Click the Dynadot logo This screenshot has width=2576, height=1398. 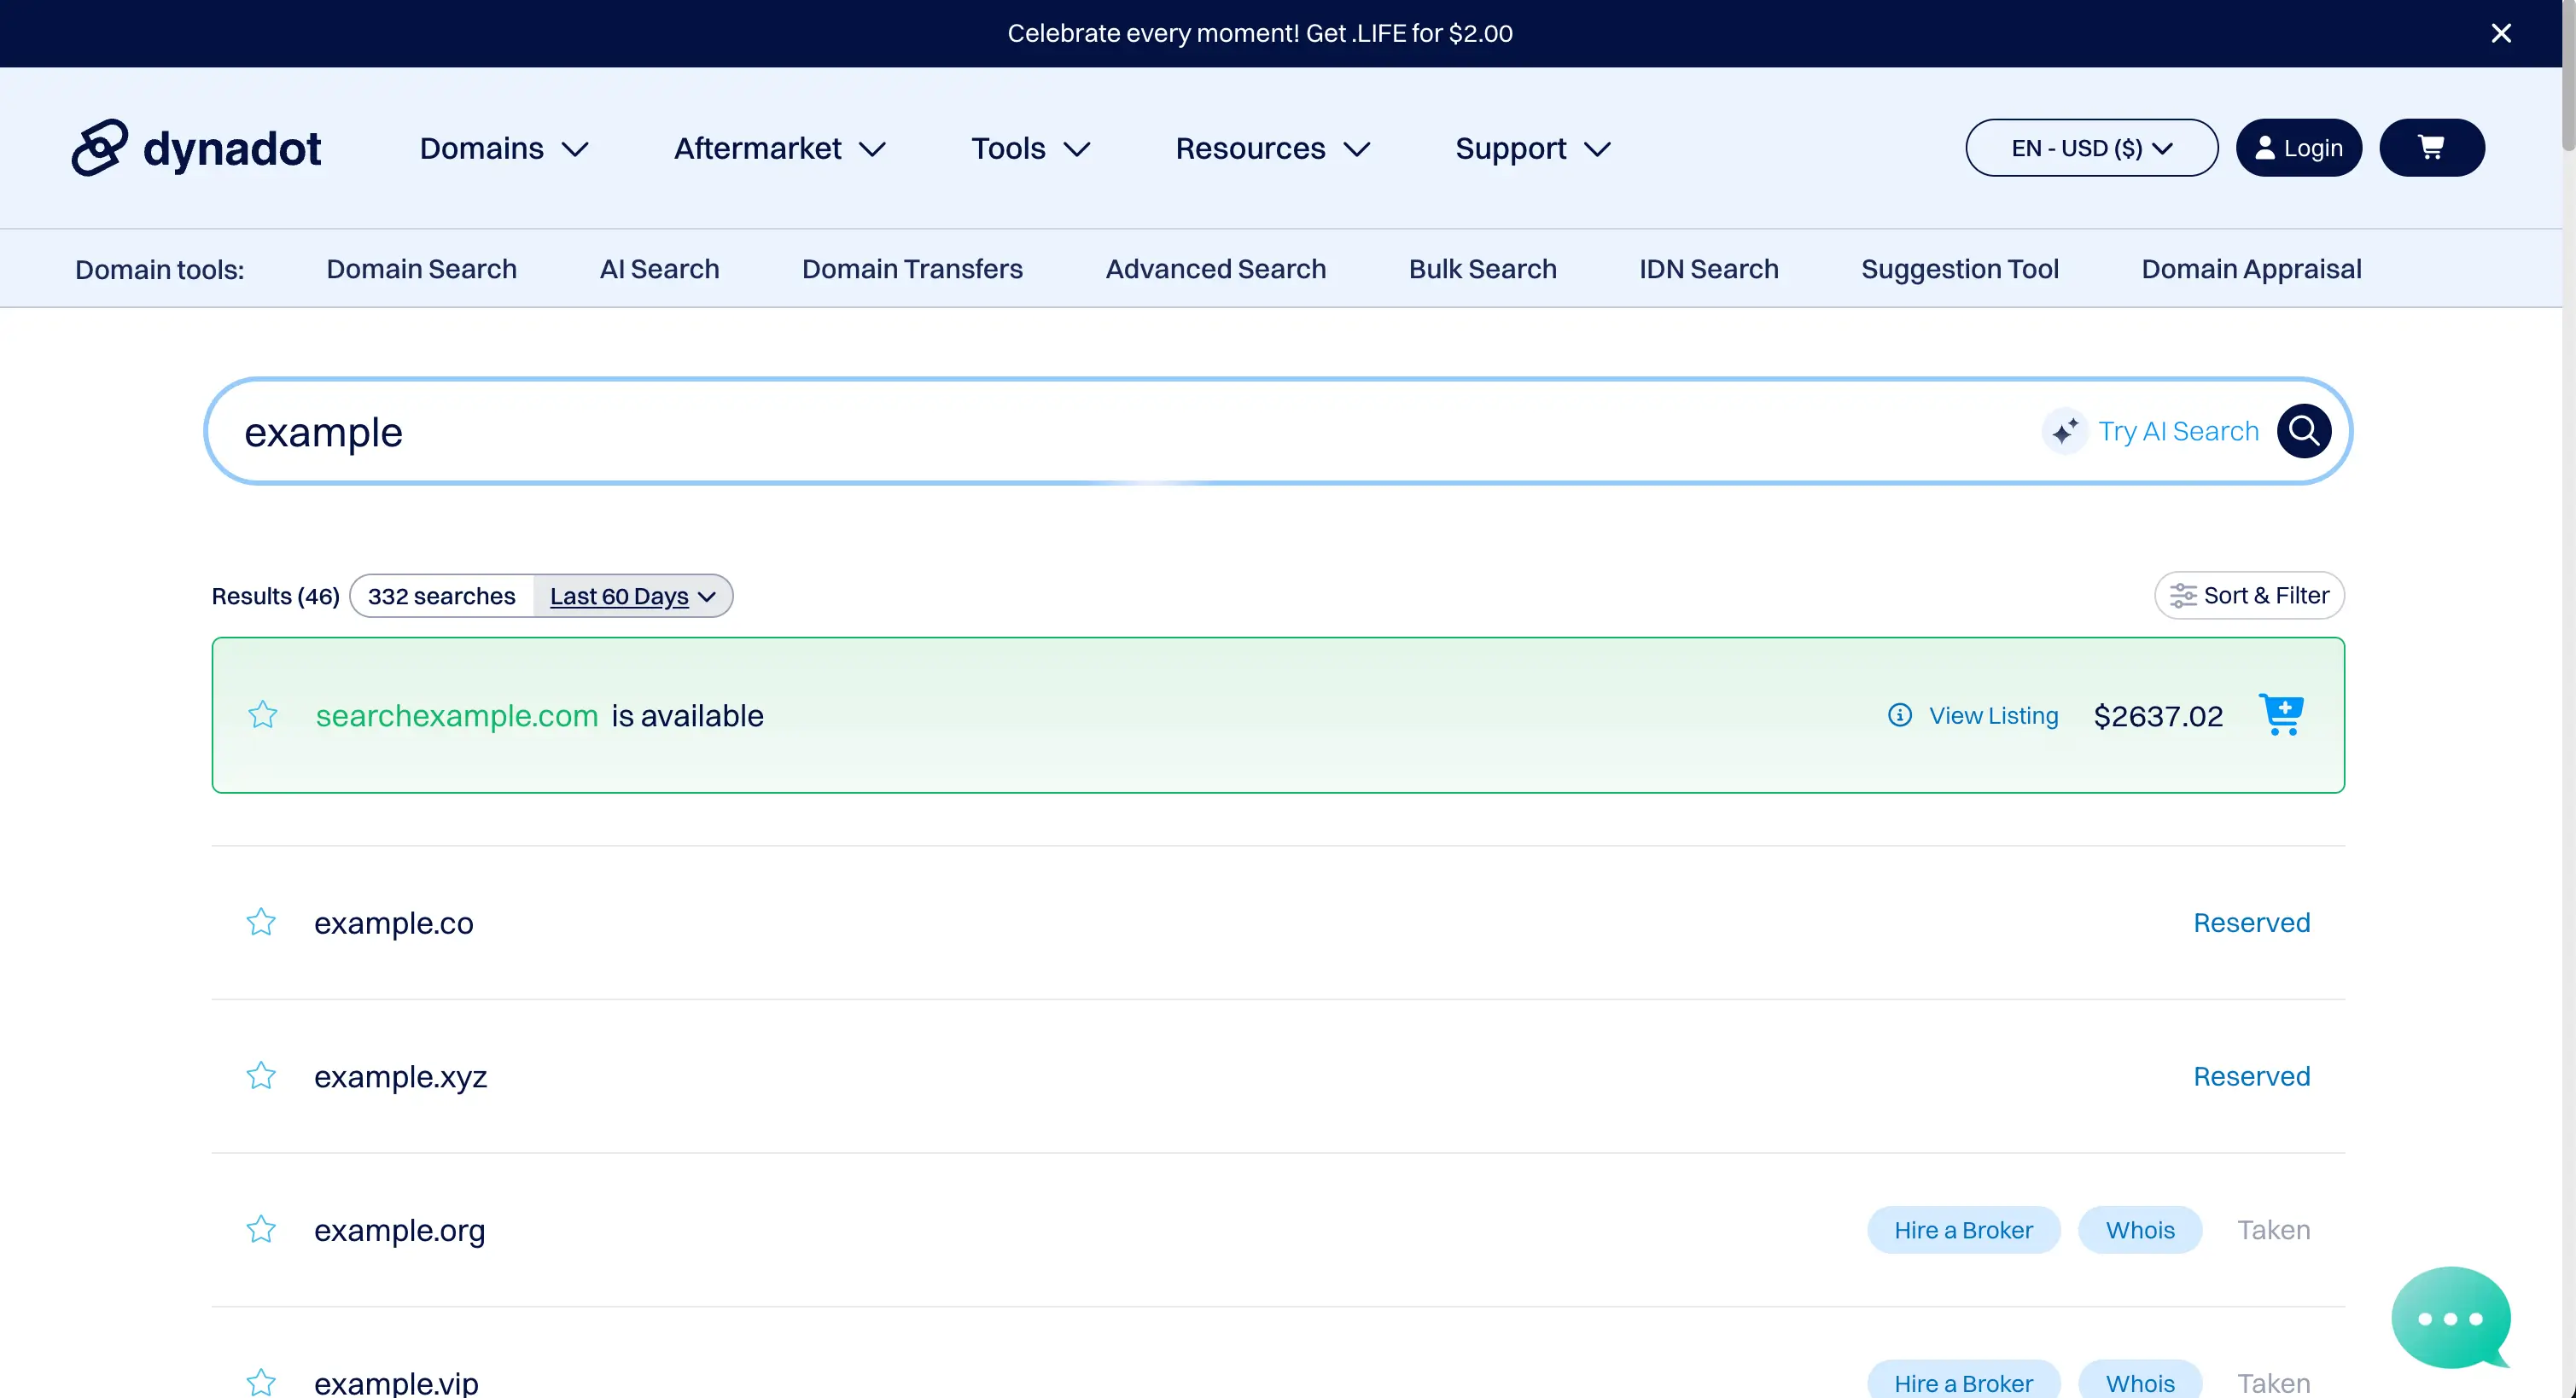(x=196, y=147)
